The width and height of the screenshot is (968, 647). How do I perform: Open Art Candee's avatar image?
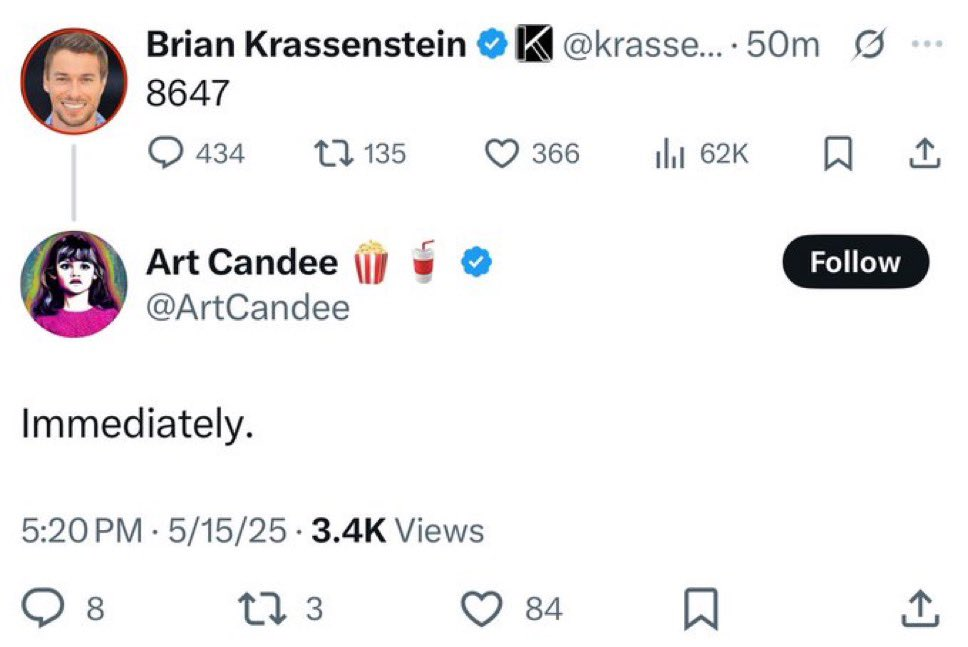coord(74,284)
